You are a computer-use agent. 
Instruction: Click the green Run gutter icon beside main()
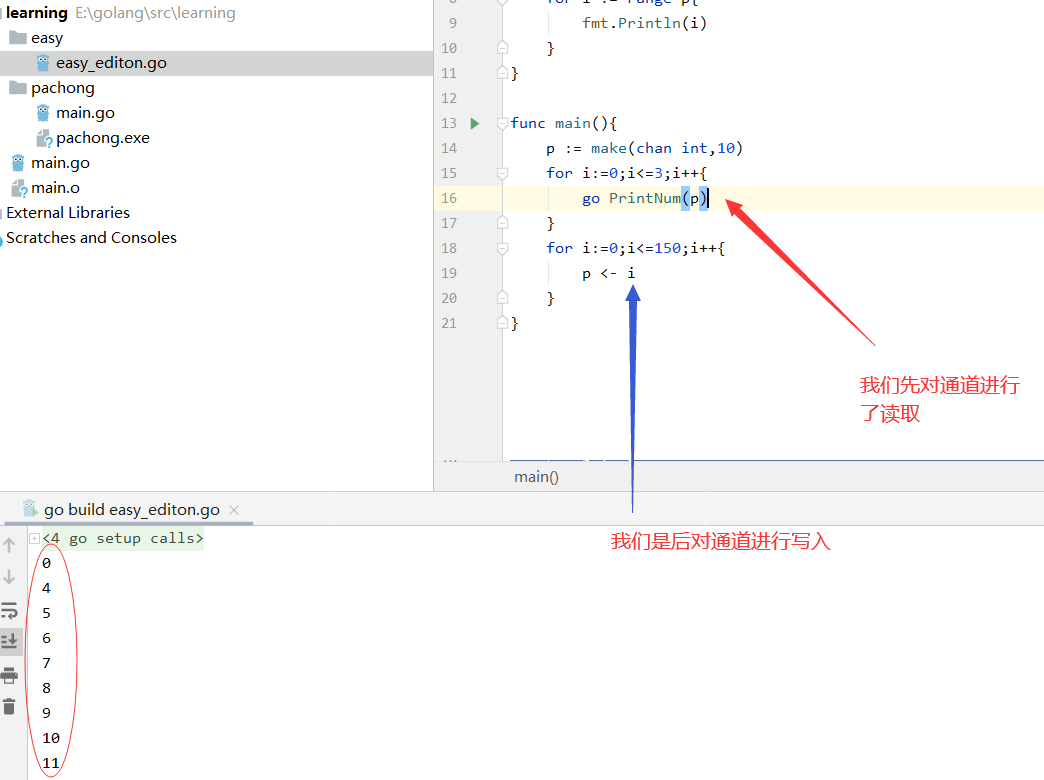click(475, 123)
